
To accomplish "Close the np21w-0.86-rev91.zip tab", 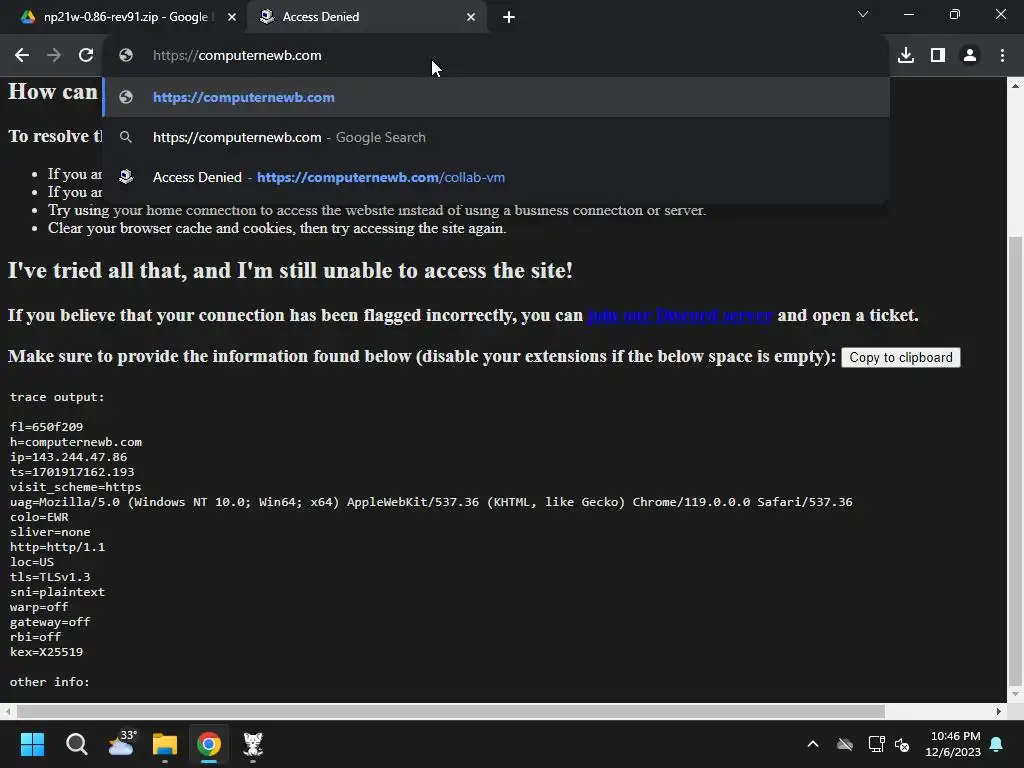I will point(232,17).
